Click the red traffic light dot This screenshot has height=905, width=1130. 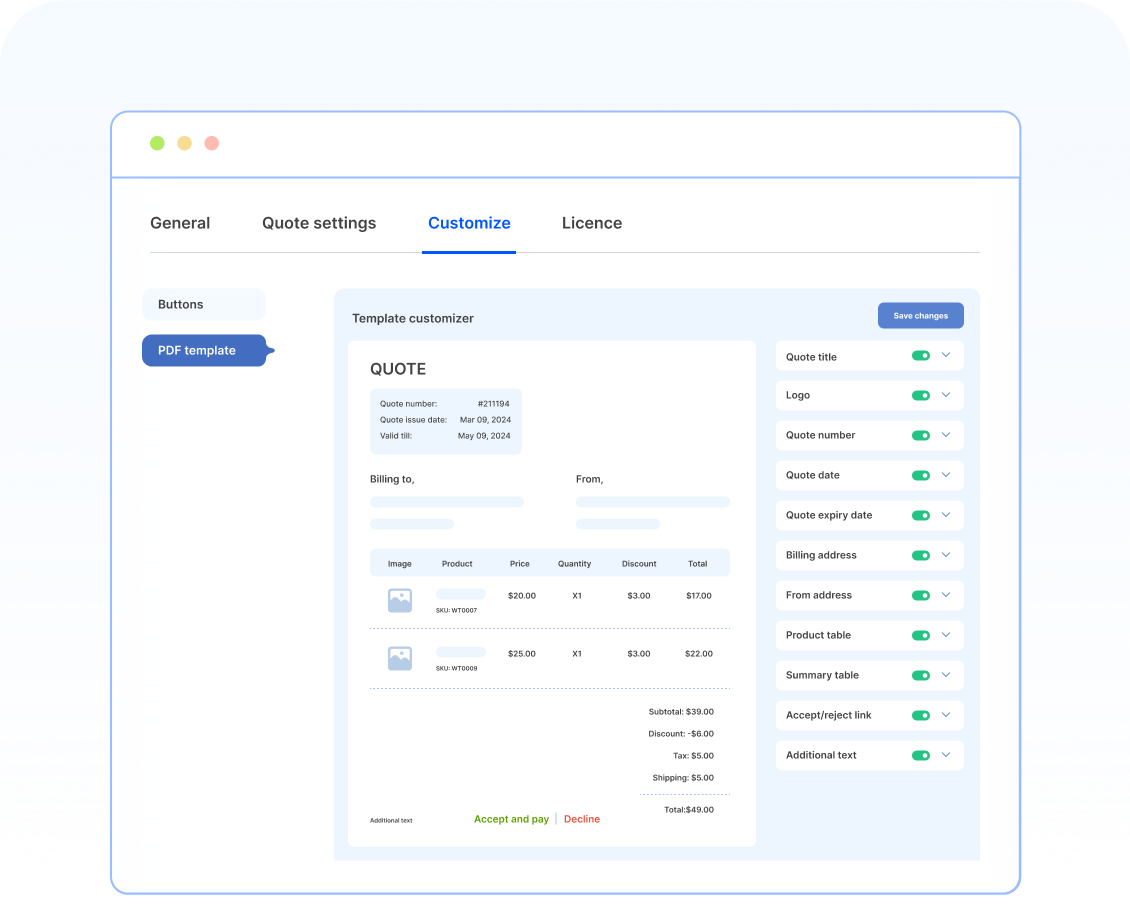click(x=211, y=143)
